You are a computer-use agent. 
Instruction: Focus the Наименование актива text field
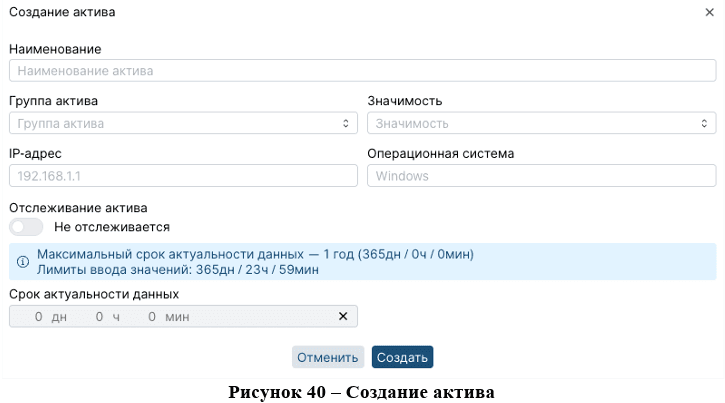pos(362,71)
